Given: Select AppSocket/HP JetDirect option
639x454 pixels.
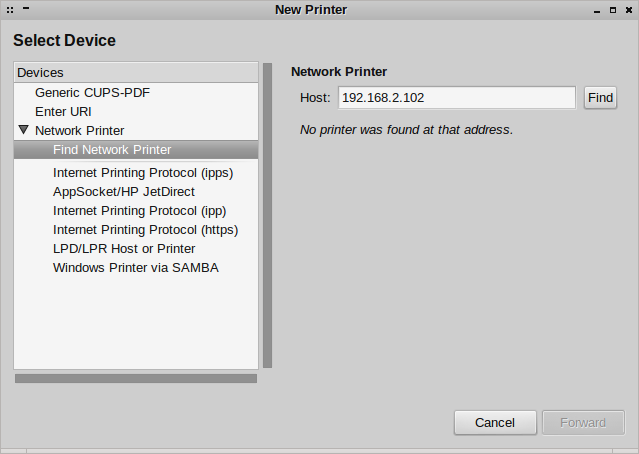Looking at the screenshot, I should click(x=124, y=191).
